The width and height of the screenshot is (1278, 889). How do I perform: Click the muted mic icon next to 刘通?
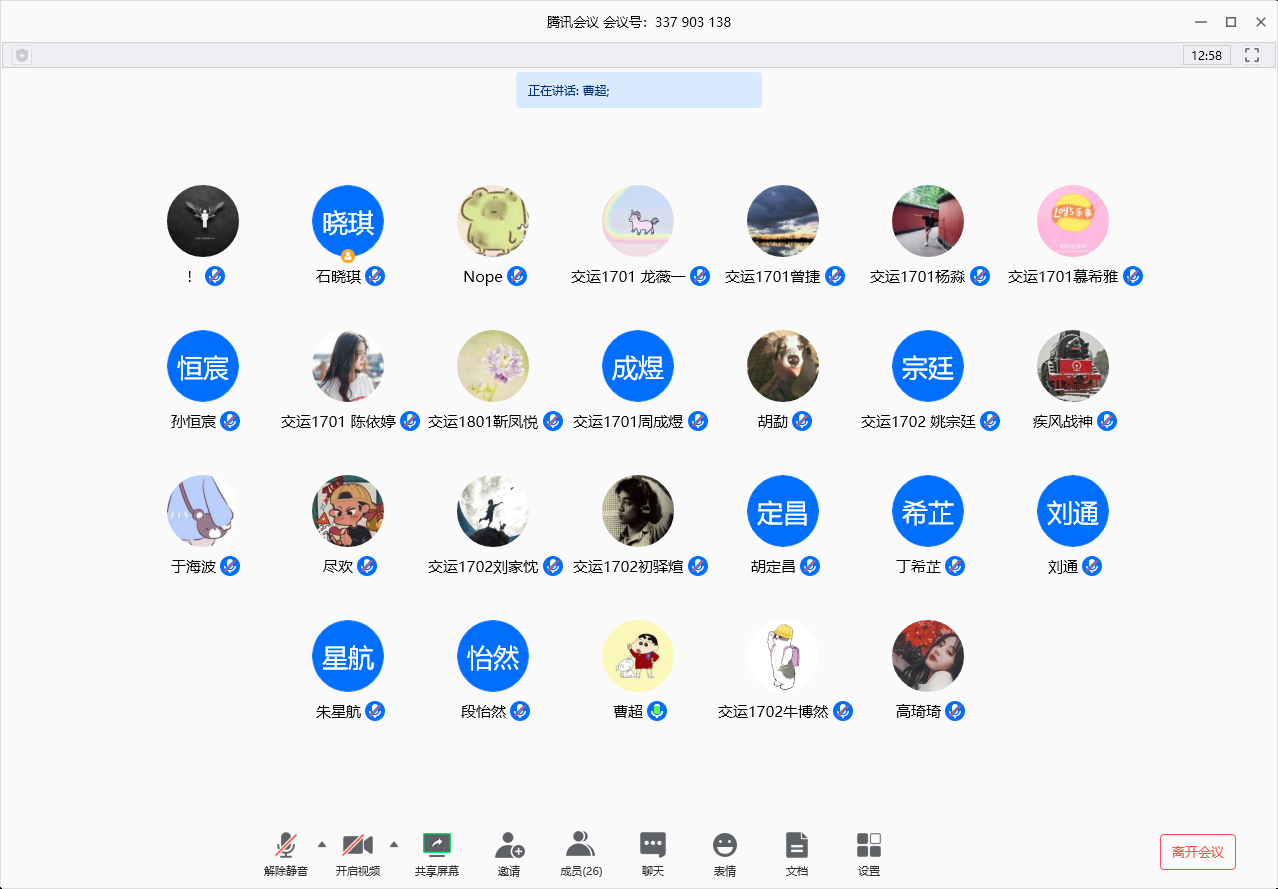pyautogui.click(x=1092, y=566)
